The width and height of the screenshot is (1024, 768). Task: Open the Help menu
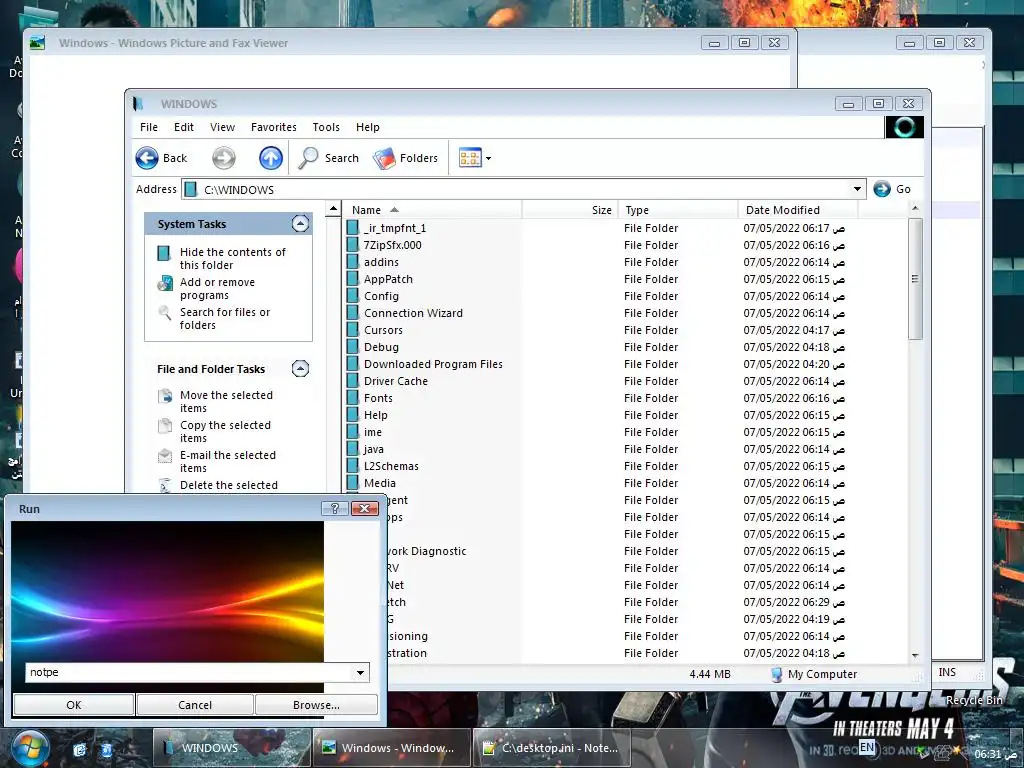point(368,127)
